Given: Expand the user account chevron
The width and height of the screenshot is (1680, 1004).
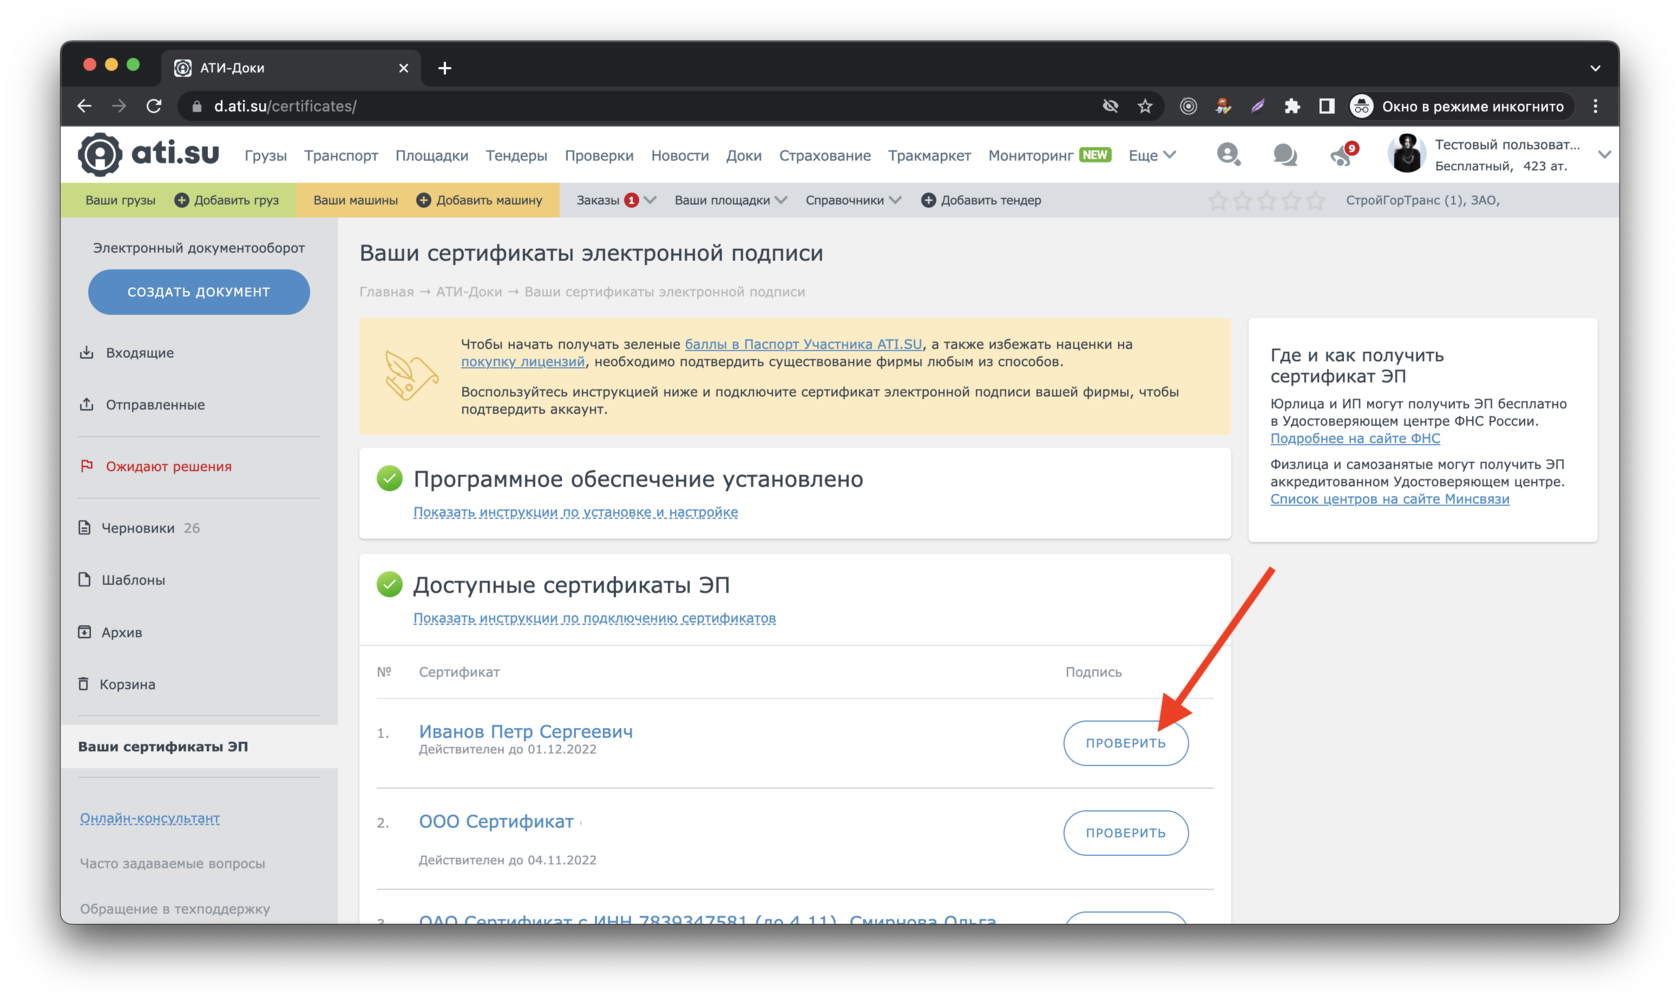Looking at the screenshot, I should (x=1604, y=155).
